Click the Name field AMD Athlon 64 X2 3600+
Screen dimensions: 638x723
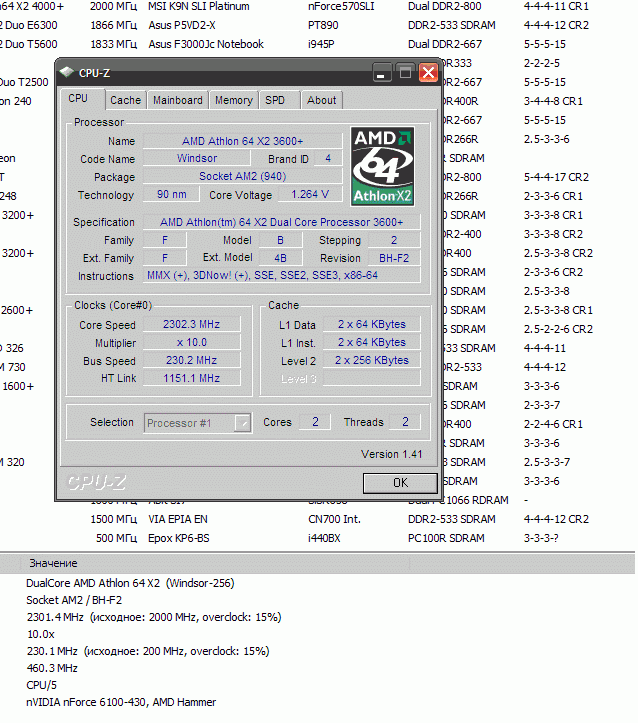pyautogui.click(x=242, y=141)
